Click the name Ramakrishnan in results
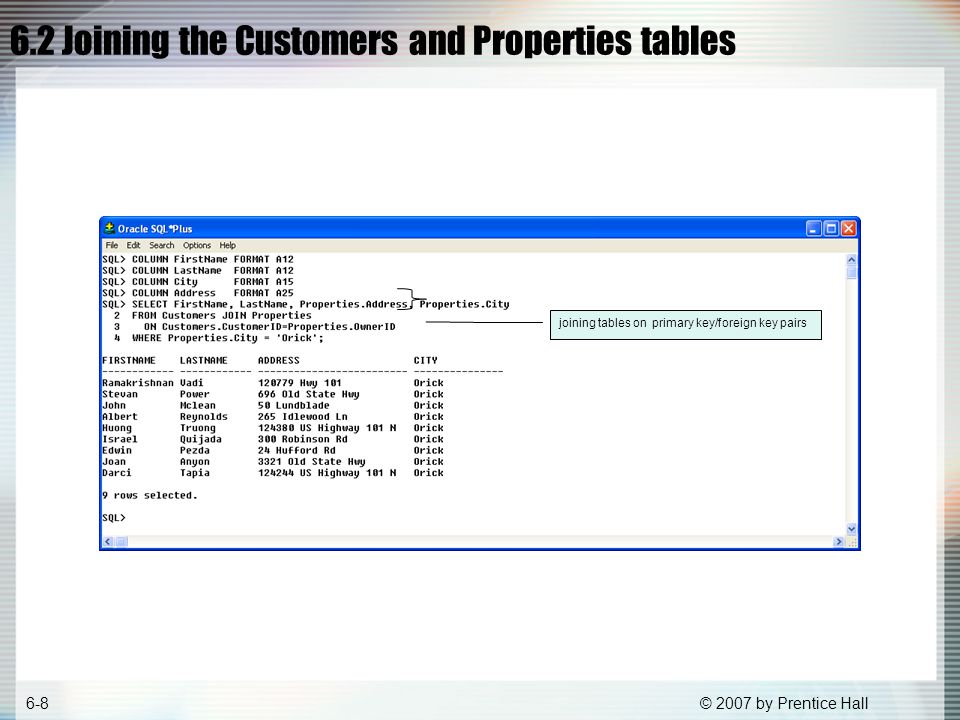The width and height of the screenshot is (960, 720). tap(138, 383)
